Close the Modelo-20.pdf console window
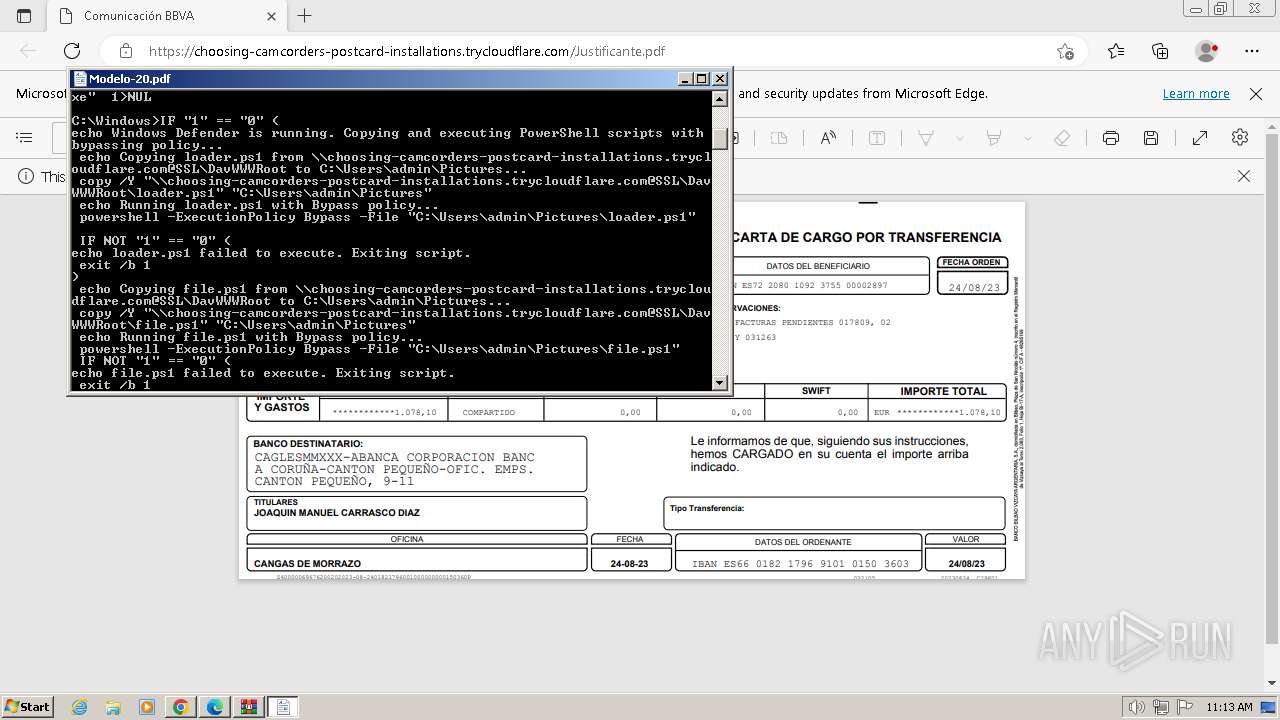 (720, 79)
